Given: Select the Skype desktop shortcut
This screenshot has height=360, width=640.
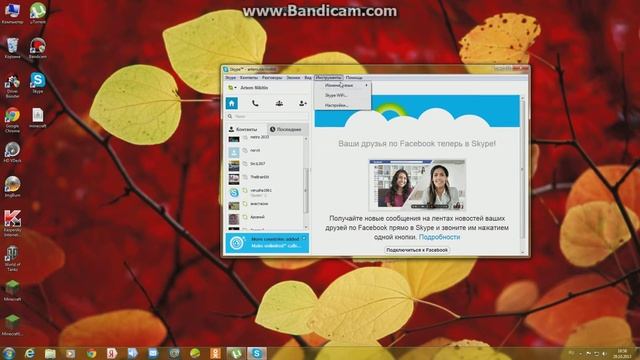Looking at the screenshot, I should 38,83.
